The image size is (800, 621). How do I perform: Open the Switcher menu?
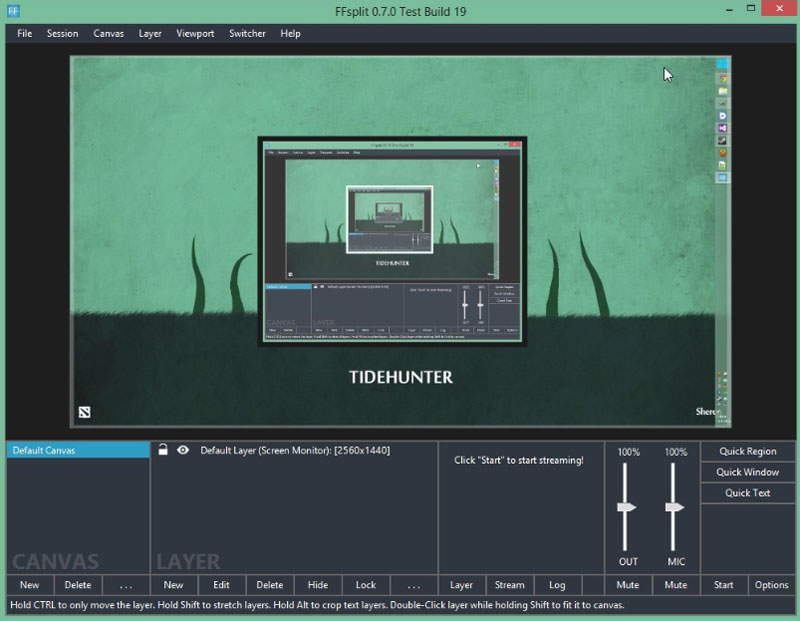247,33
